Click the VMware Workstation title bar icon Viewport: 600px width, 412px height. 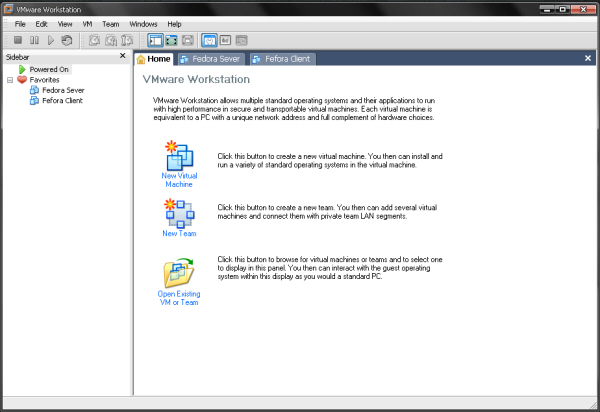[x=8, y=9]
